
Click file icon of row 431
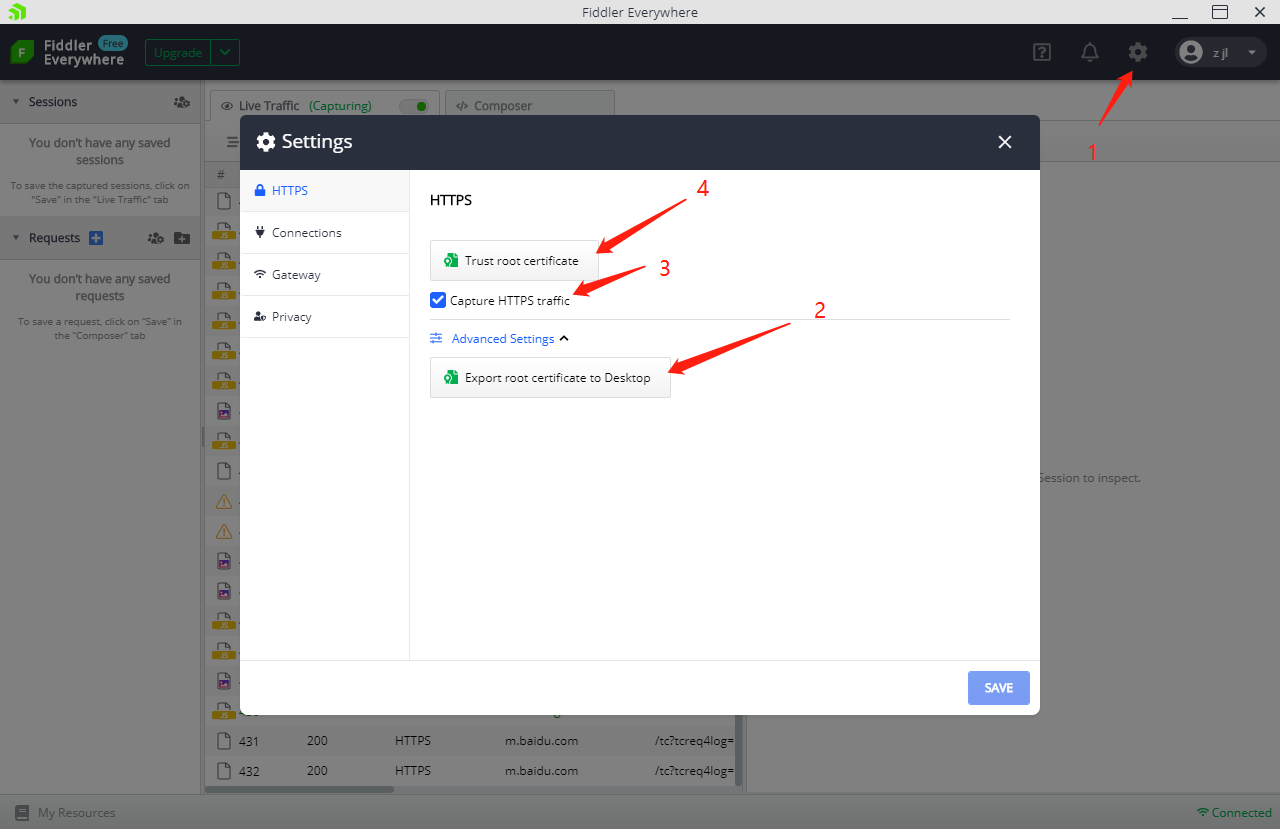[225, 741]
